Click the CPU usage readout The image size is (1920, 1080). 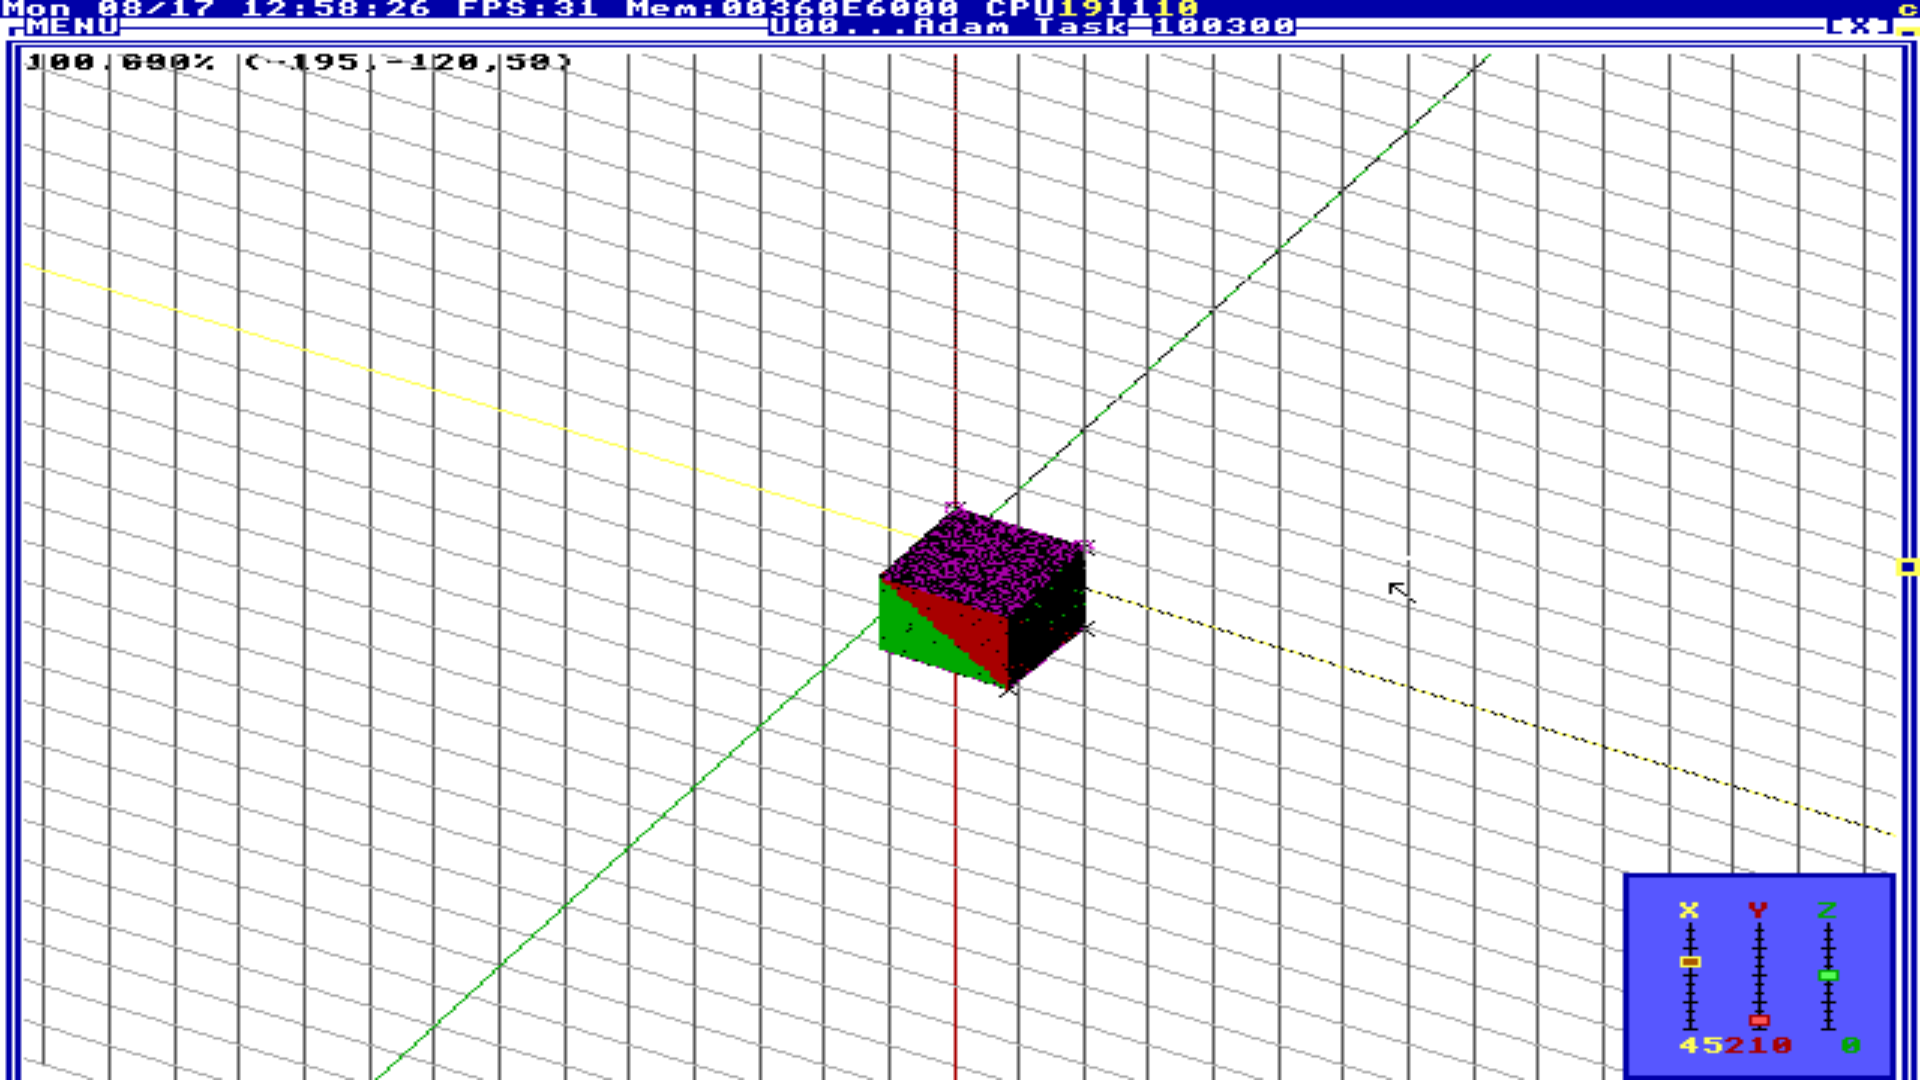(x=1092, y=8)
